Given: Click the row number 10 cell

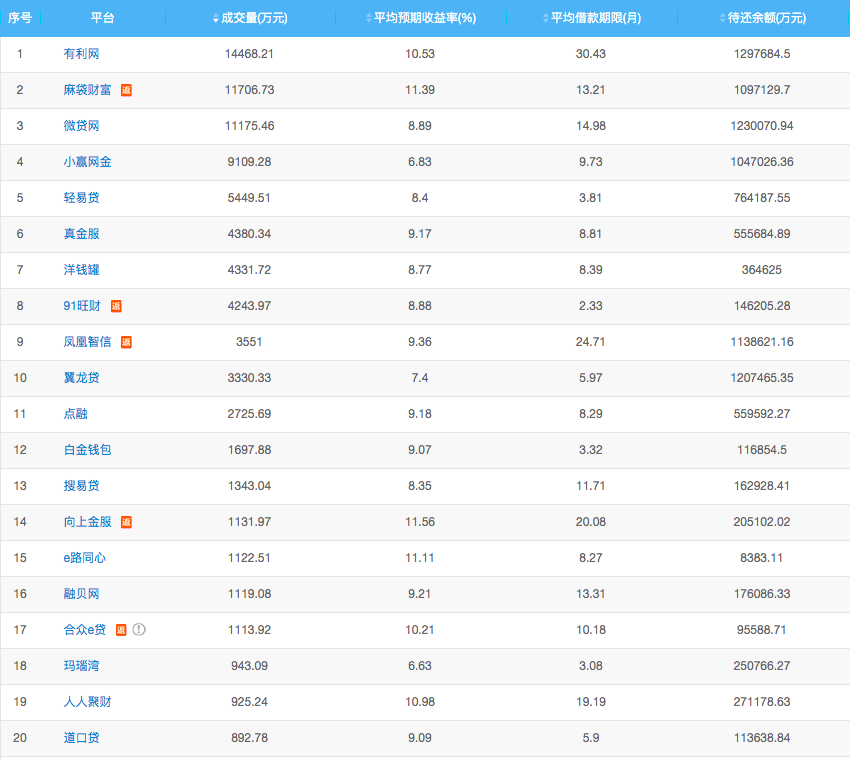Looking at the screenshot, I should (x=20, y=378).
